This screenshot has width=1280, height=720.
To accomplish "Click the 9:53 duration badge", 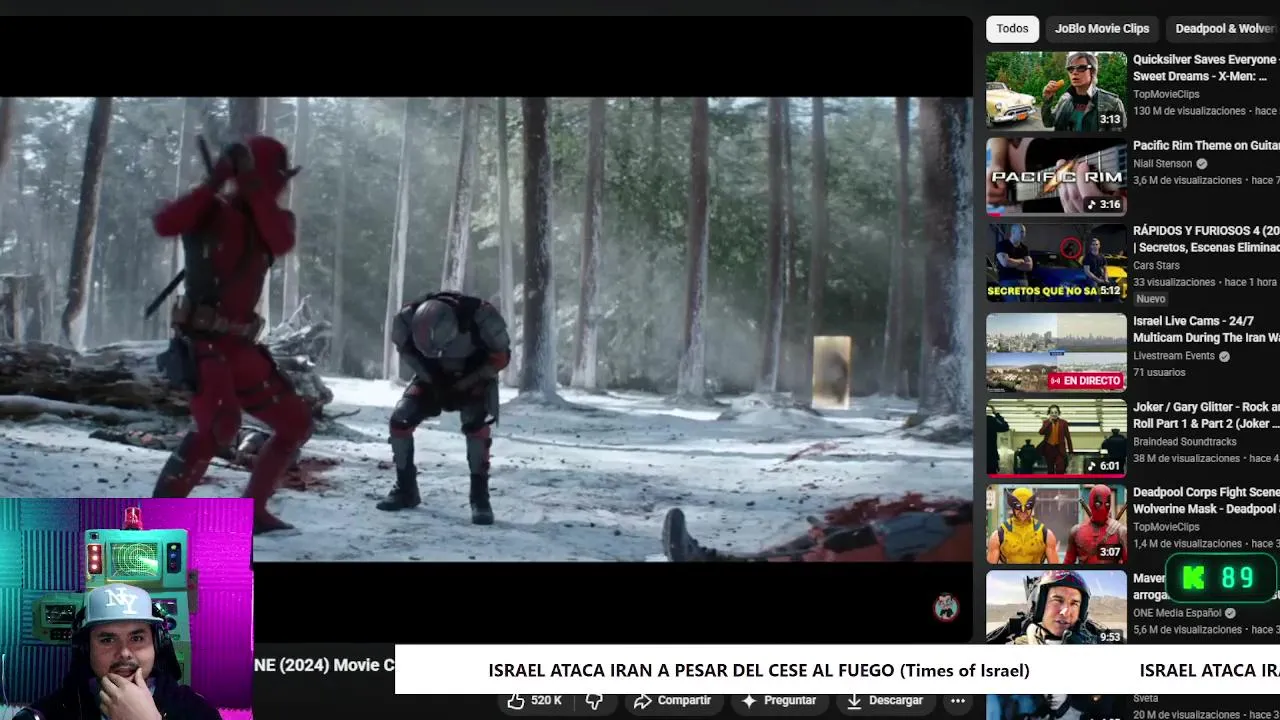I will coord(1110,637).
